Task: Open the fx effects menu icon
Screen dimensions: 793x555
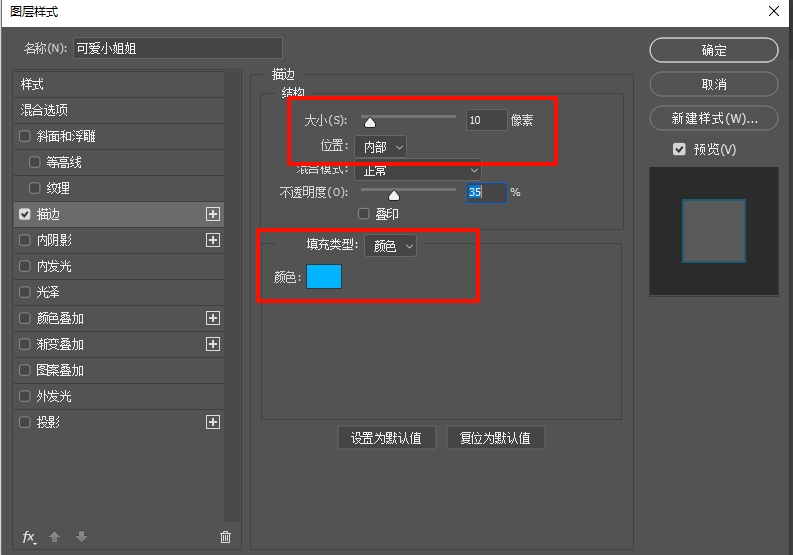Action: [29, 537]
